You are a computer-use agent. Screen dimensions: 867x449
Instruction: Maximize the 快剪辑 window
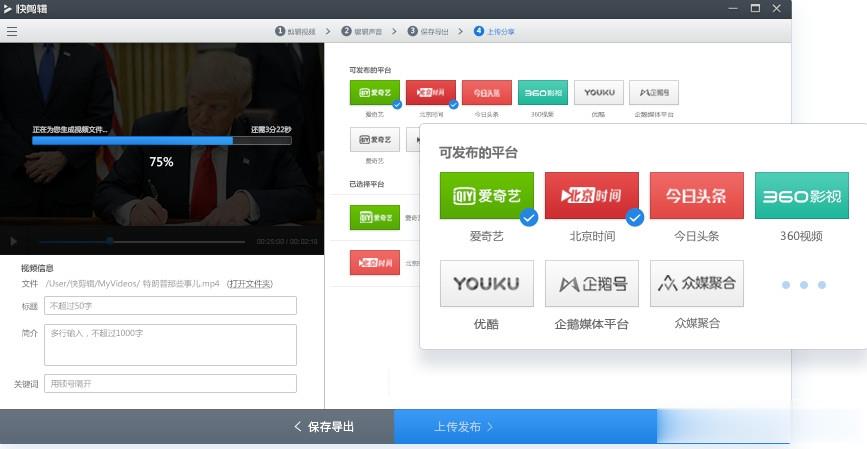(x=755, y=8)
